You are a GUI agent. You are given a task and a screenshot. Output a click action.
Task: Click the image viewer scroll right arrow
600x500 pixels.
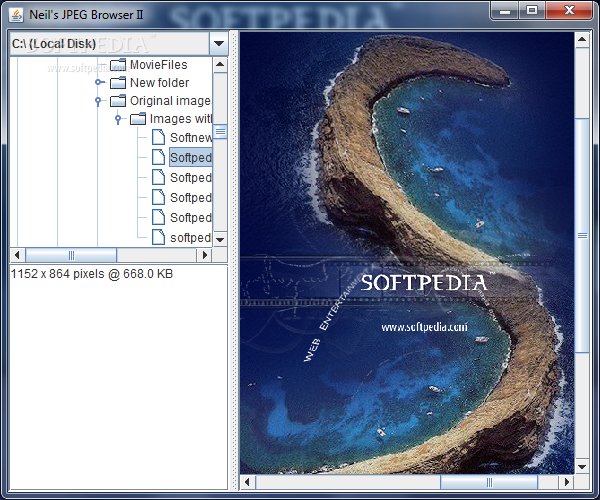point(567,482)
